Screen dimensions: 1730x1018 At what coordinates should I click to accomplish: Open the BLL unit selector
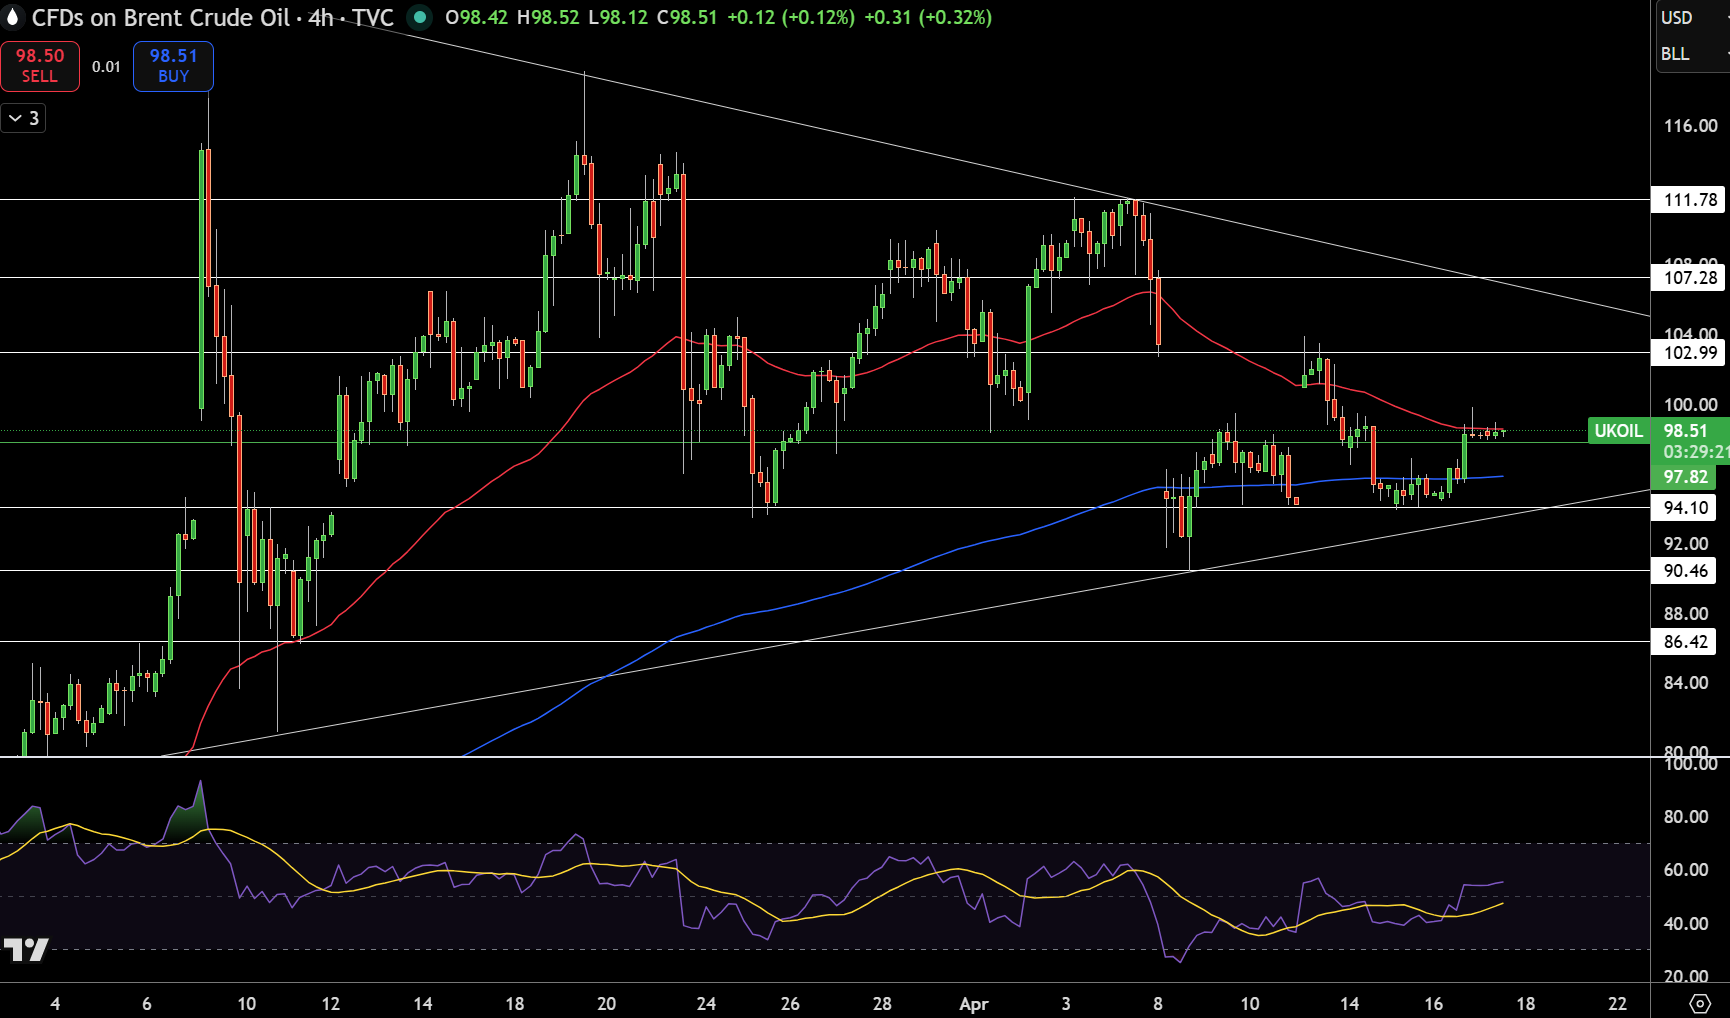1690,54
